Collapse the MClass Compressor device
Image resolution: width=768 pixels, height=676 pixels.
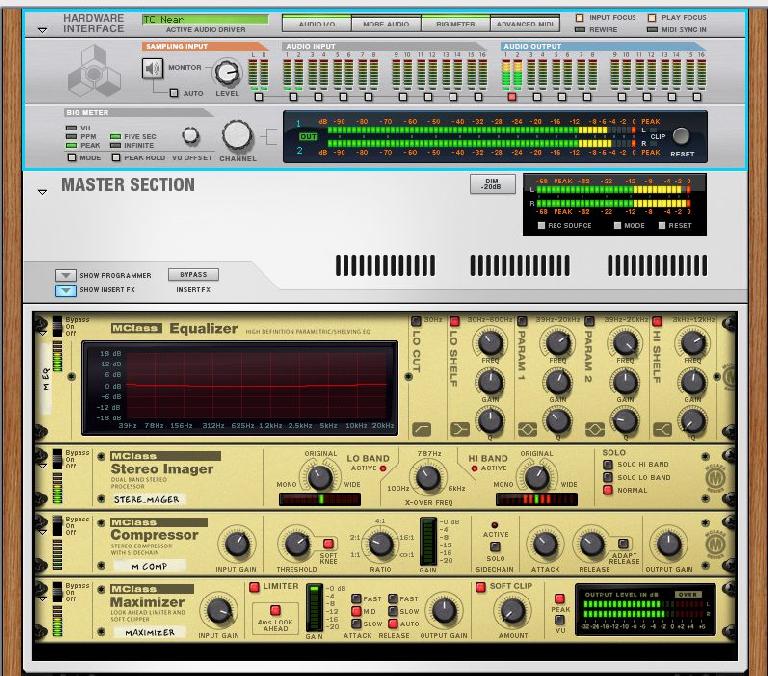[x=43, y=532]
